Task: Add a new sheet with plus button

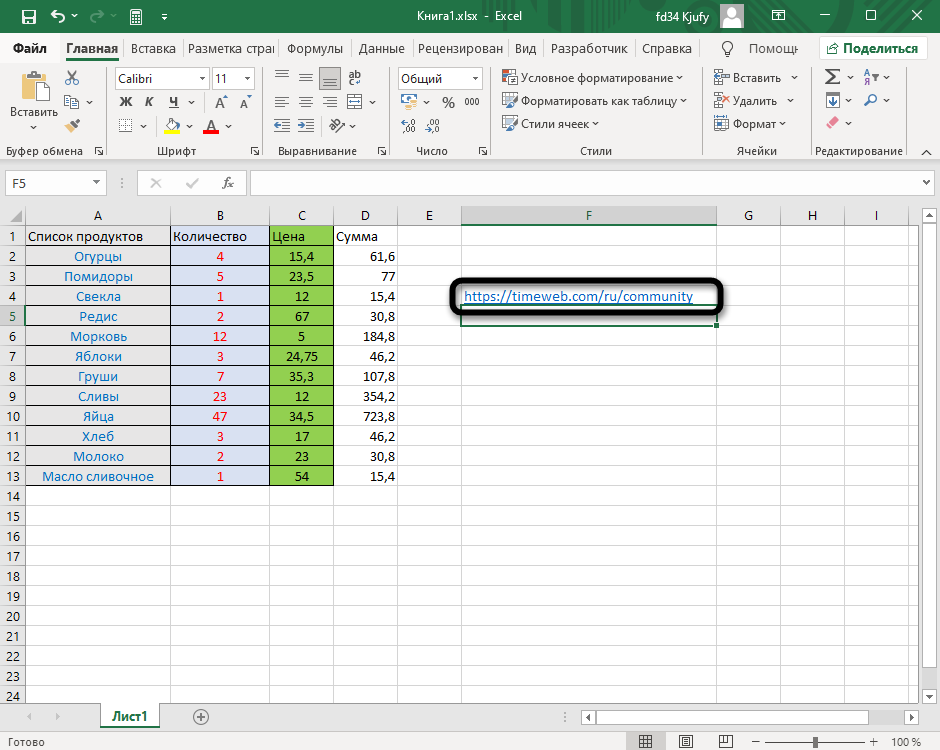Action: point(201,716)
